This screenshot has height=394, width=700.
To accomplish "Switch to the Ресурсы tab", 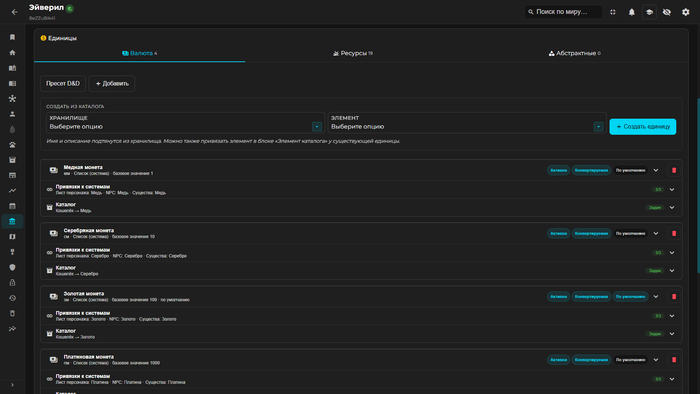I will tap(353, 53).
